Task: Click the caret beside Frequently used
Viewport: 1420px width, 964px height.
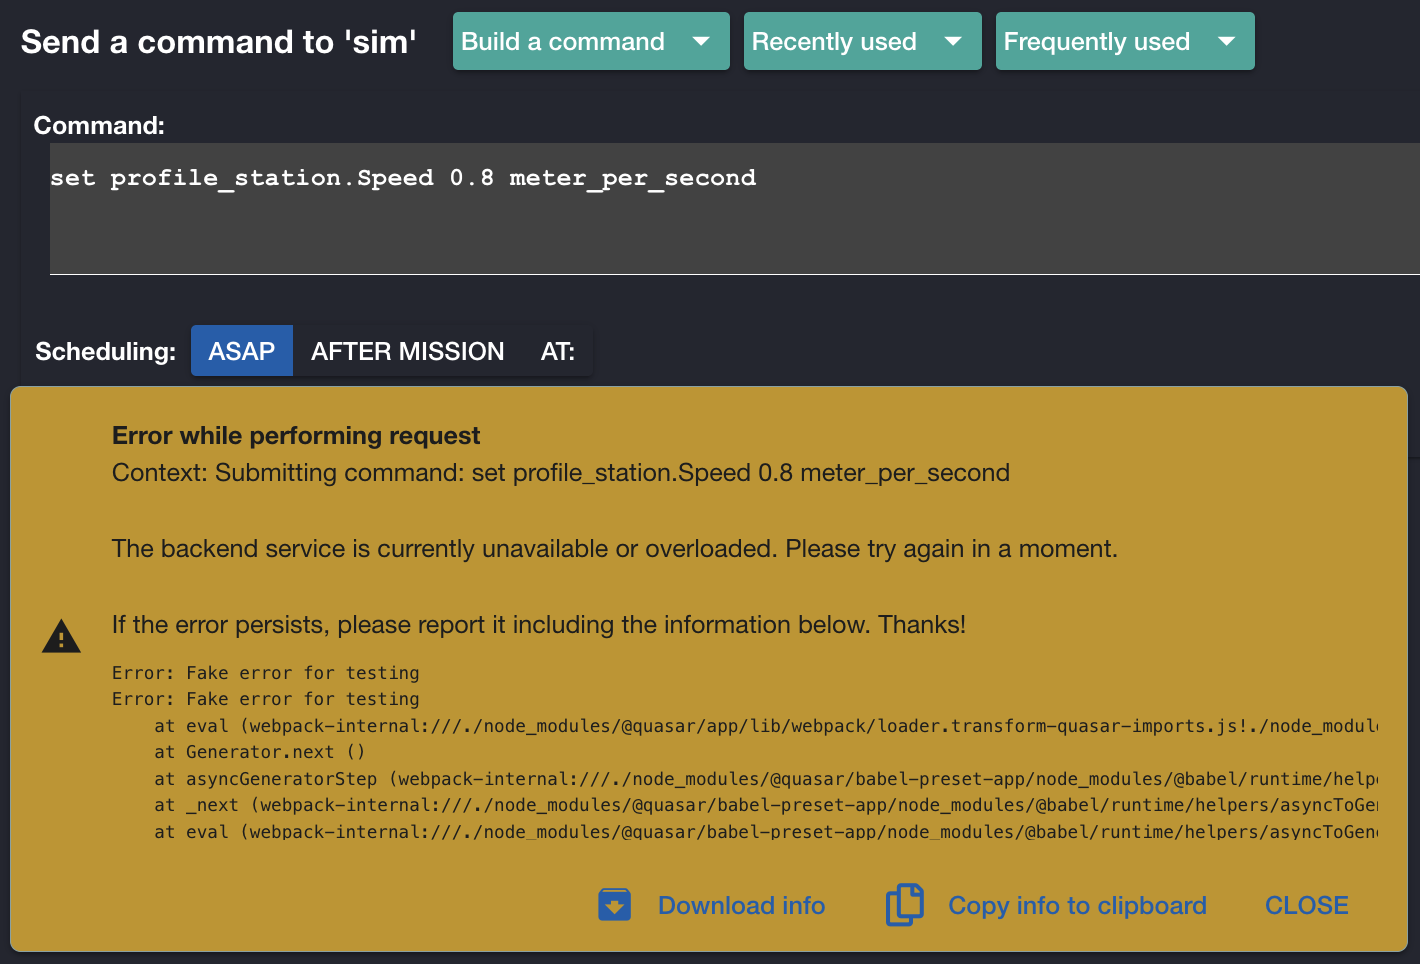Action: 1226,42
